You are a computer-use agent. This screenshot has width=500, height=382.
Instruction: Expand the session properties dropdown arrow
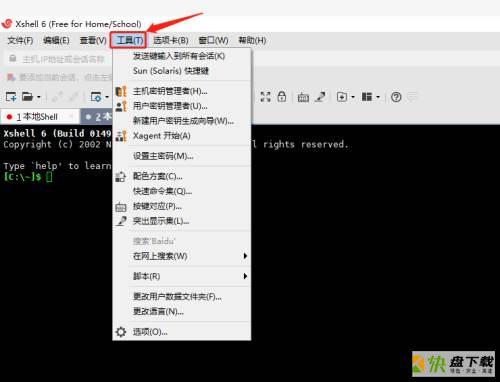pos(107,97)
